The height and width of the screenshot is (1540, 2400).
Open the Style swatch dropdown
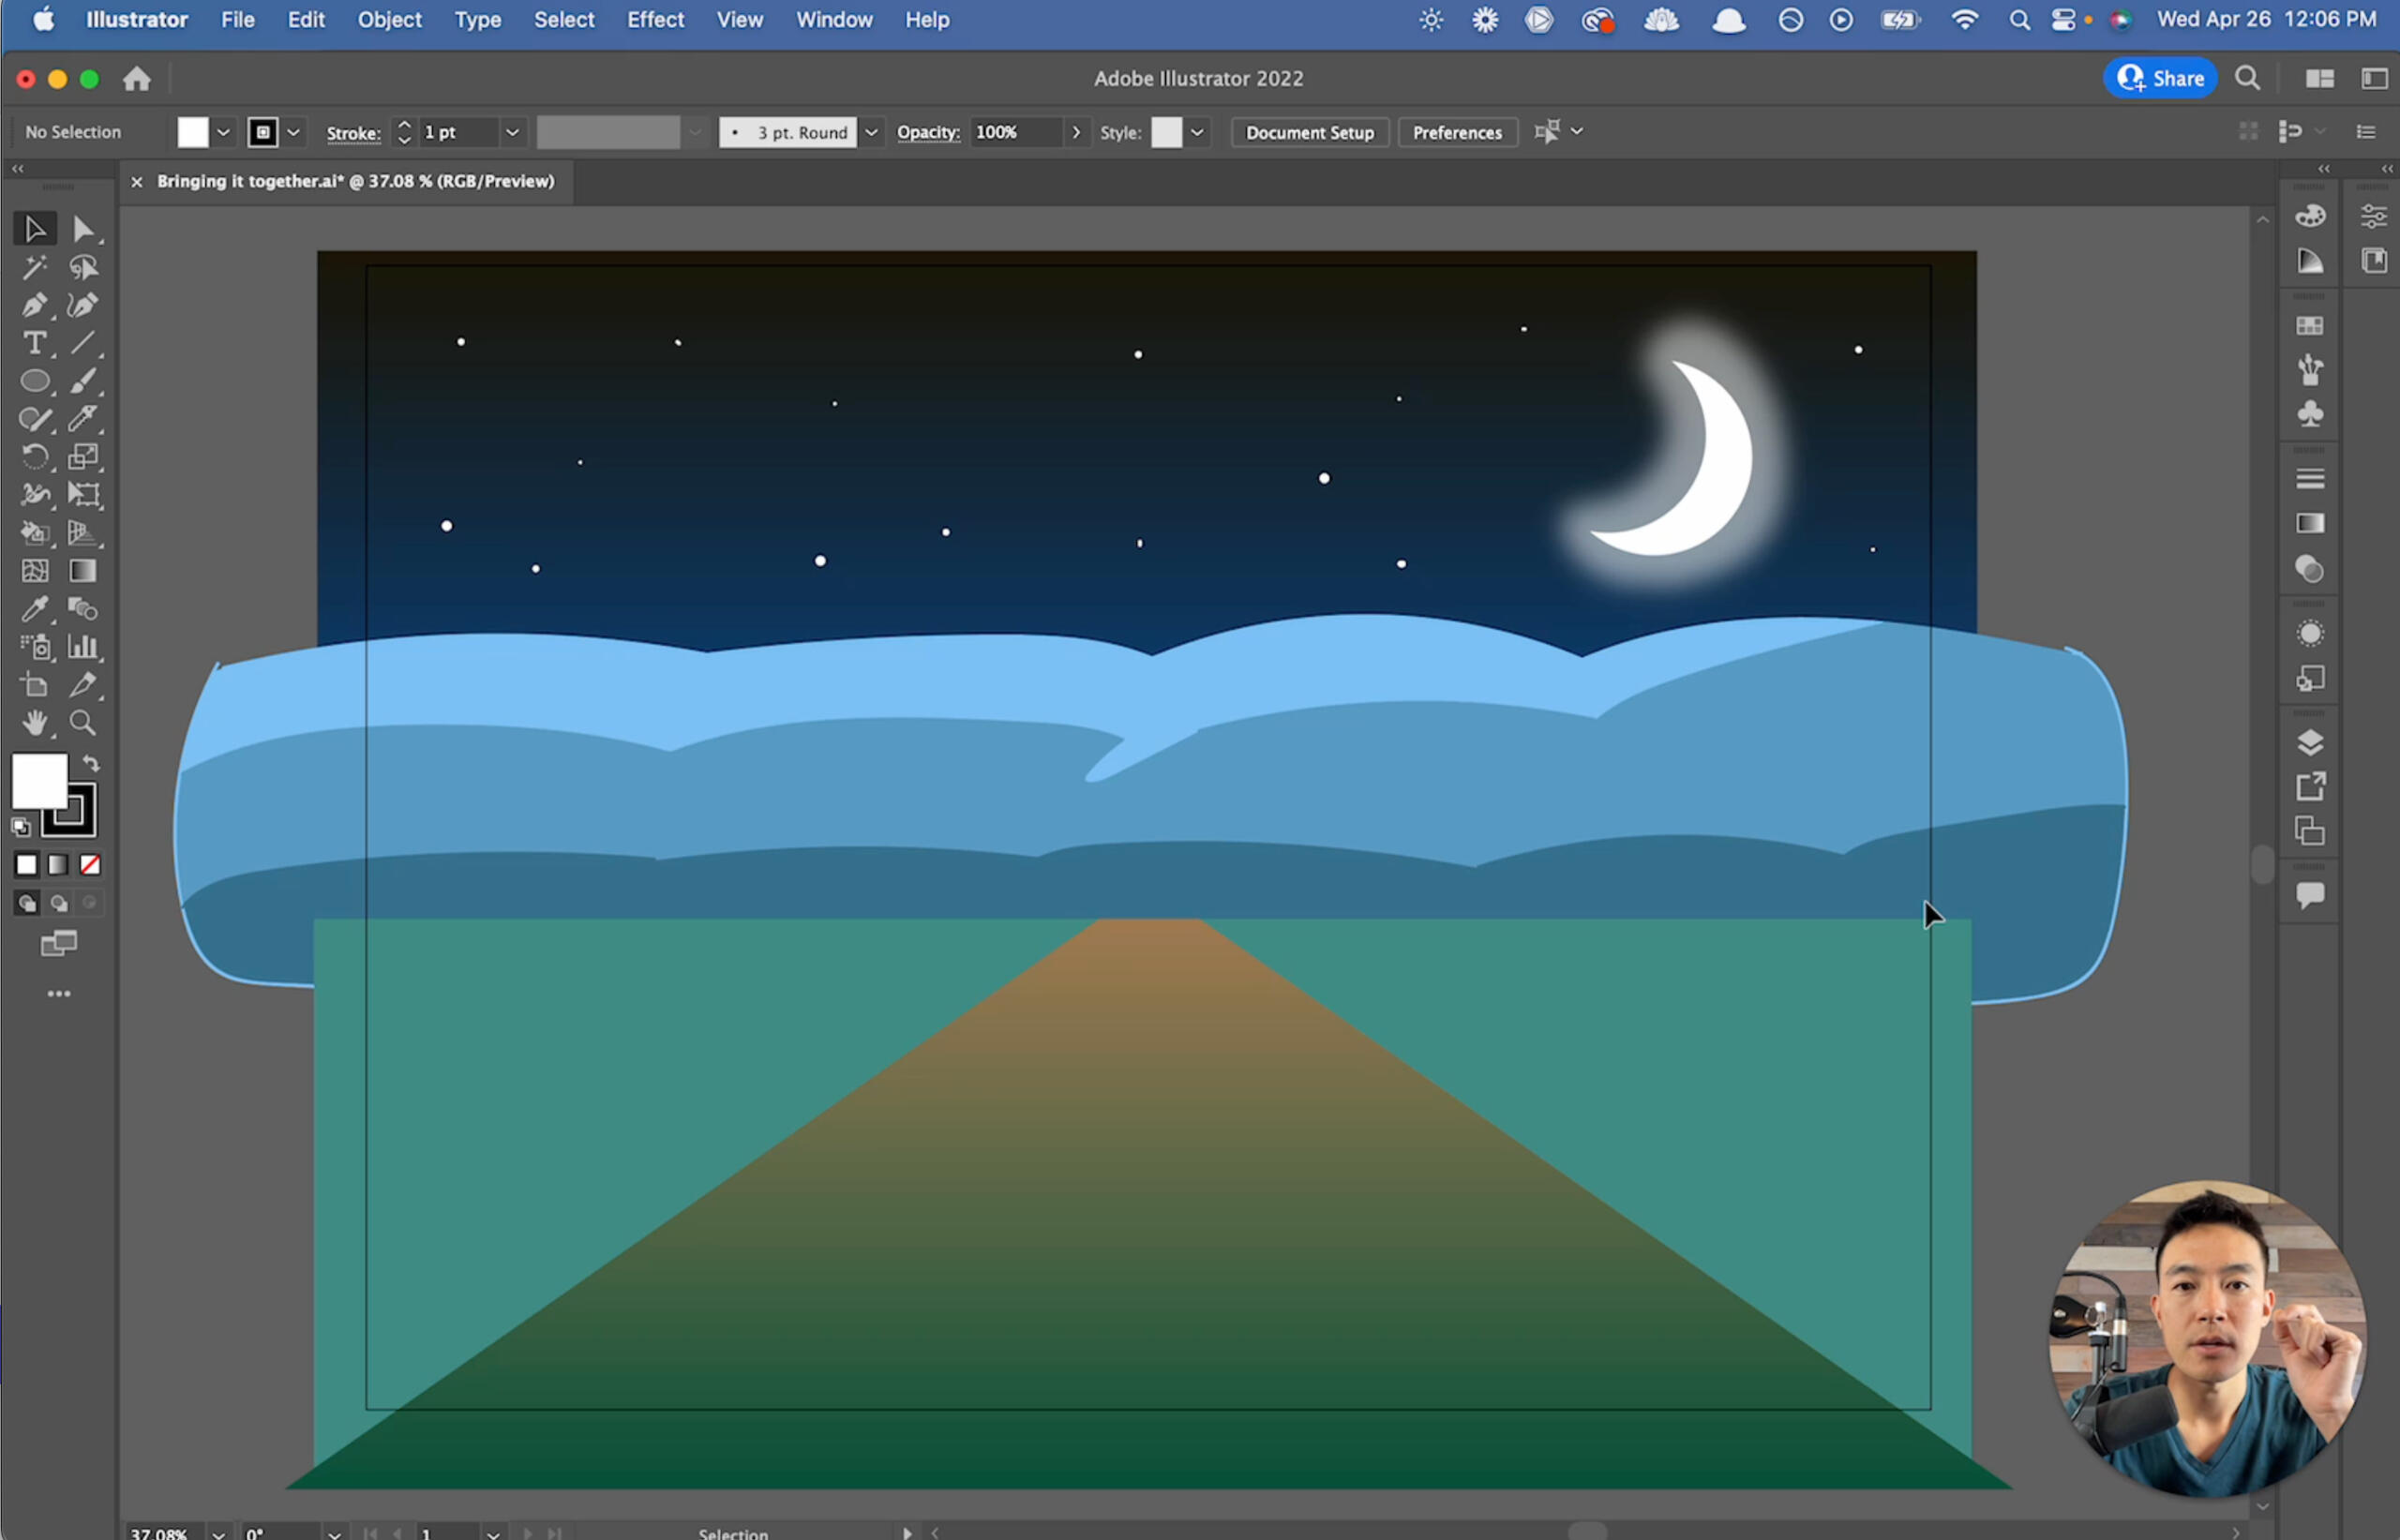pyautogui.click(x=1197, y=132)
